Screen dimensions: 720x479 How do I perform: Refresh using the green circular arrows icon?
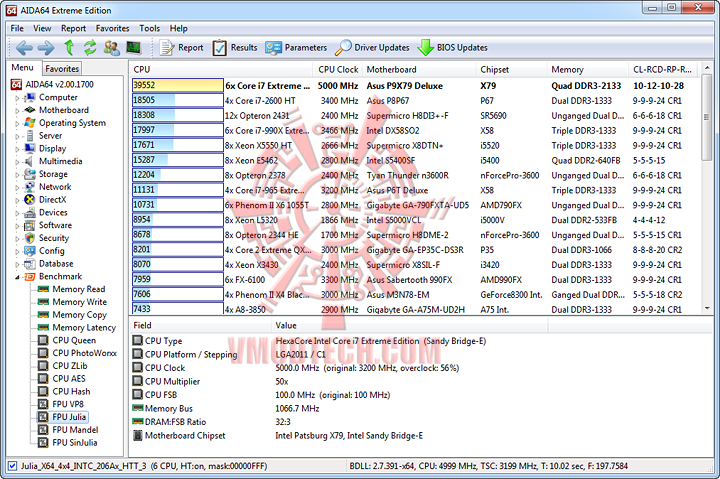pos(90,47)
